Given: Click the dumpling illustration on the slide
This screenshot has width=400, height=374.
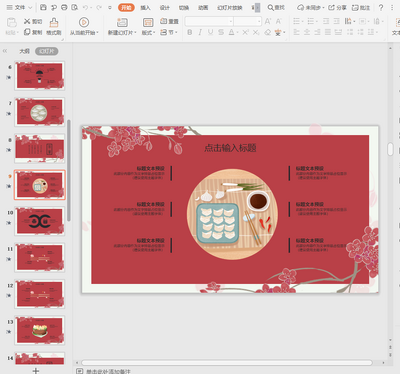Looking at the screenshot, I should [x=232, y=214].
